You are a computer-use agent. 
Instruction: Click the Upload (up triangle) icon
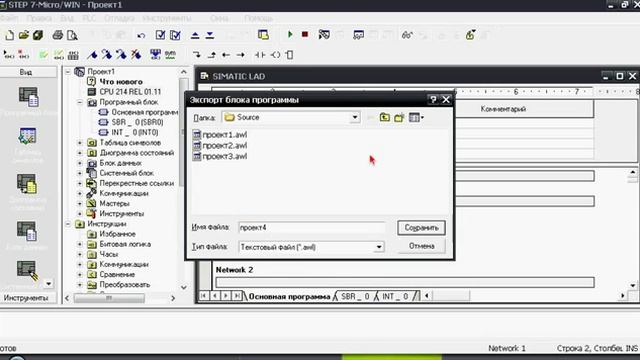pyautogui.click(x=195, y=36)
